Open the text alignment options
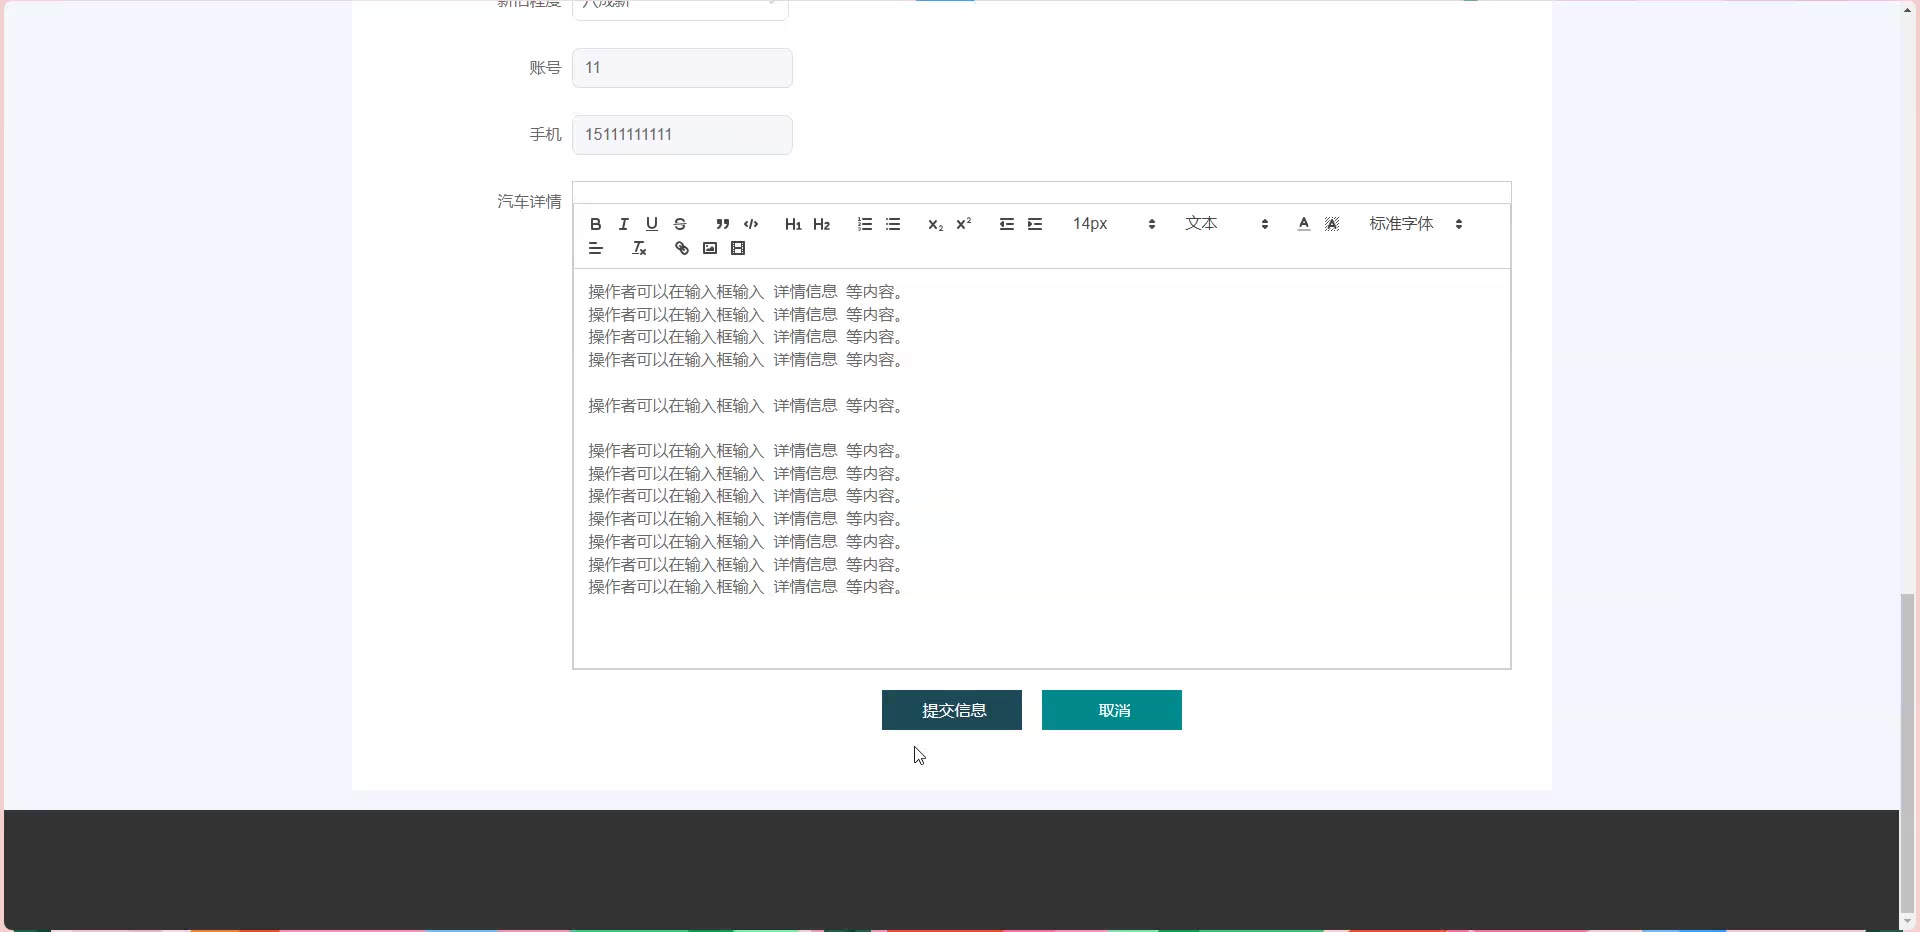This screenshot has height=932, width=1920. 595,248
